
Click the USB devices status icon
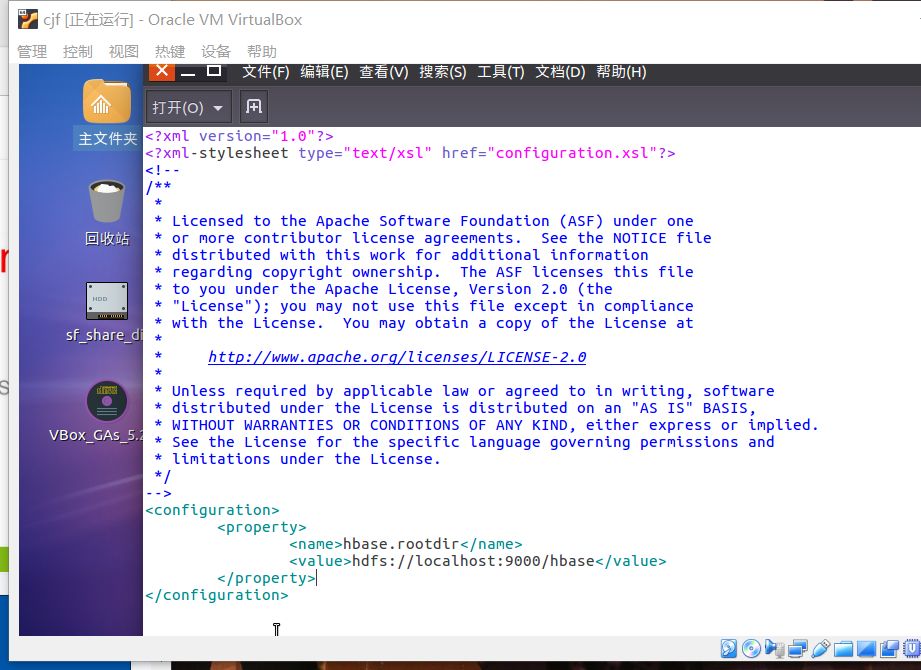pos(821,648)
